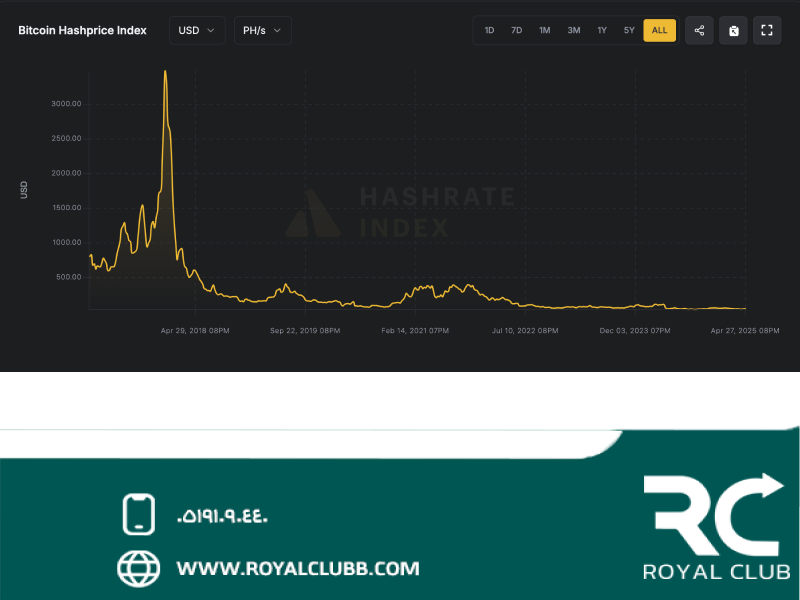Click the WWW.ROYALCLUBB.COM link
The width and height of the screenshot is (800, 600).
298,568
